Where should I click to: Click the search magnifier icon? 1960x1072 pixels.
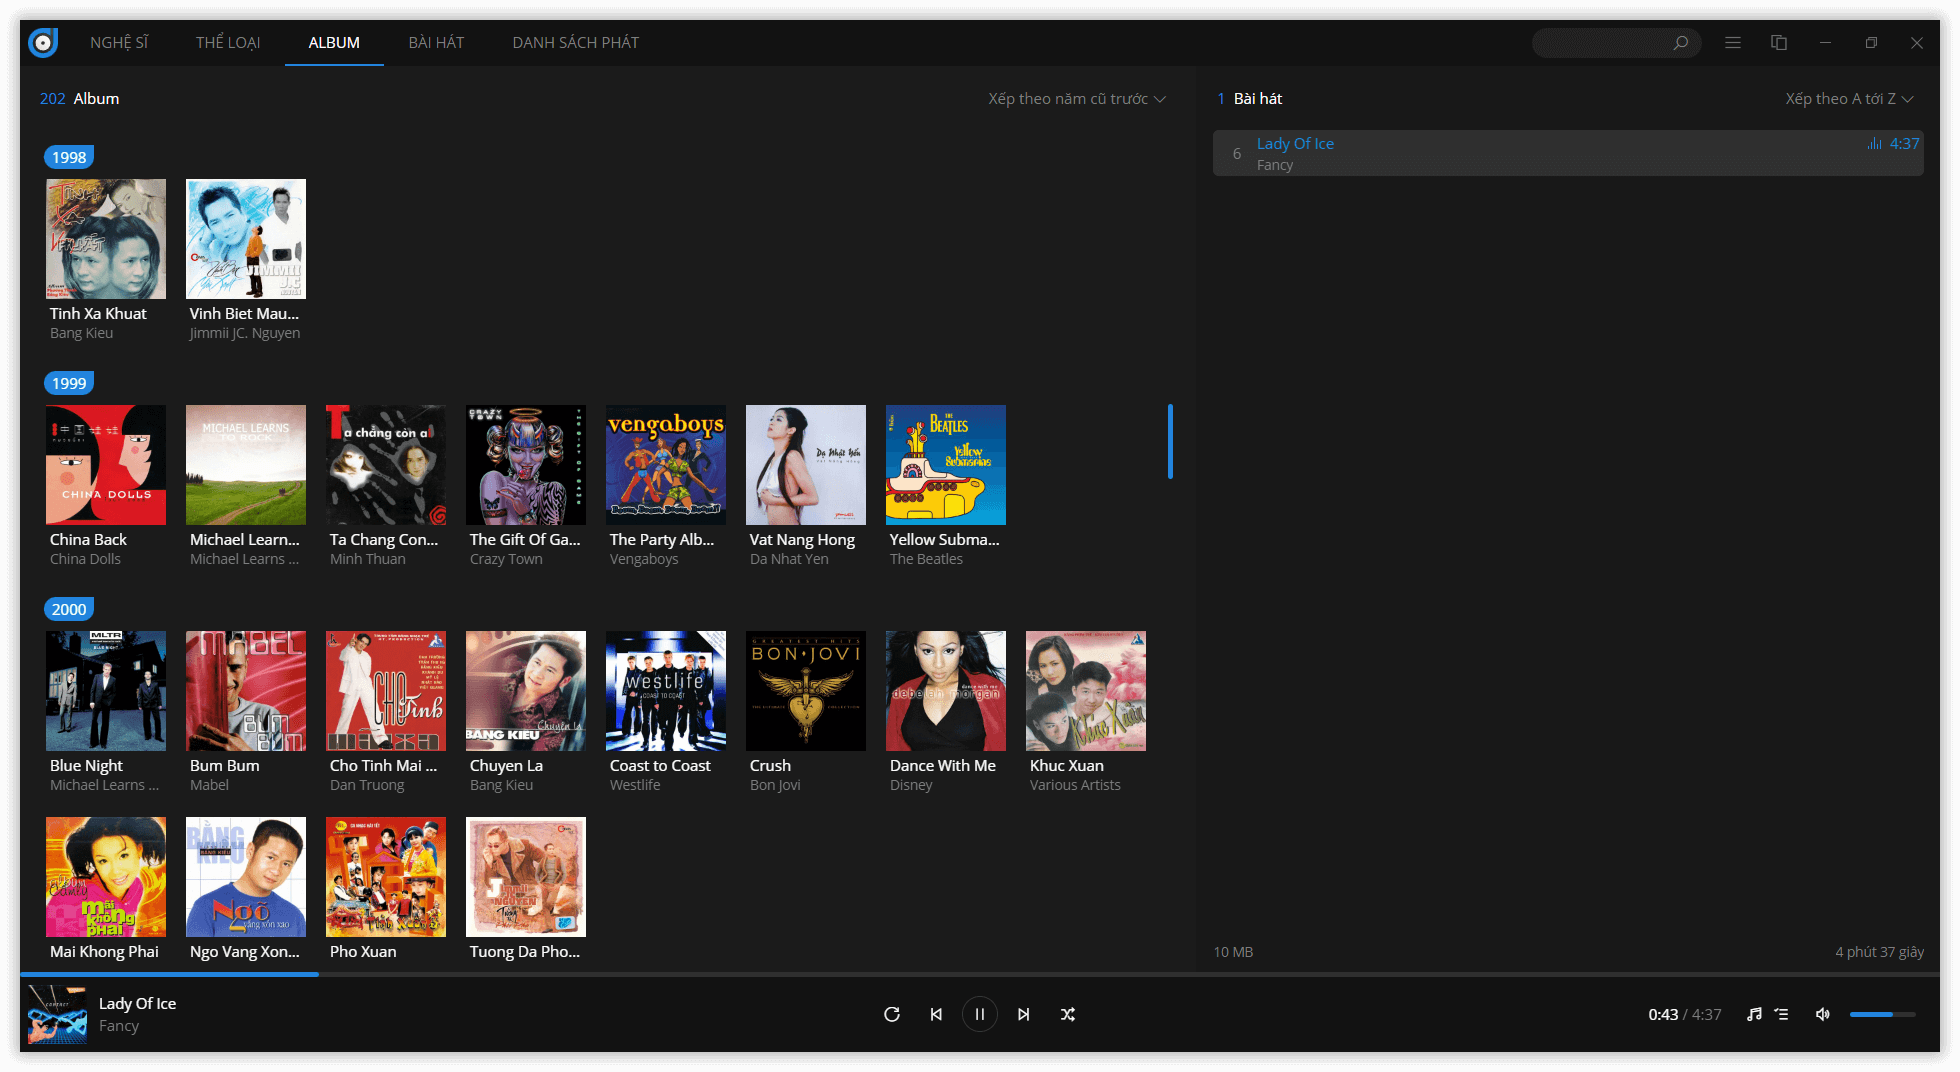pyautogui.click(x=1681, y=43)
